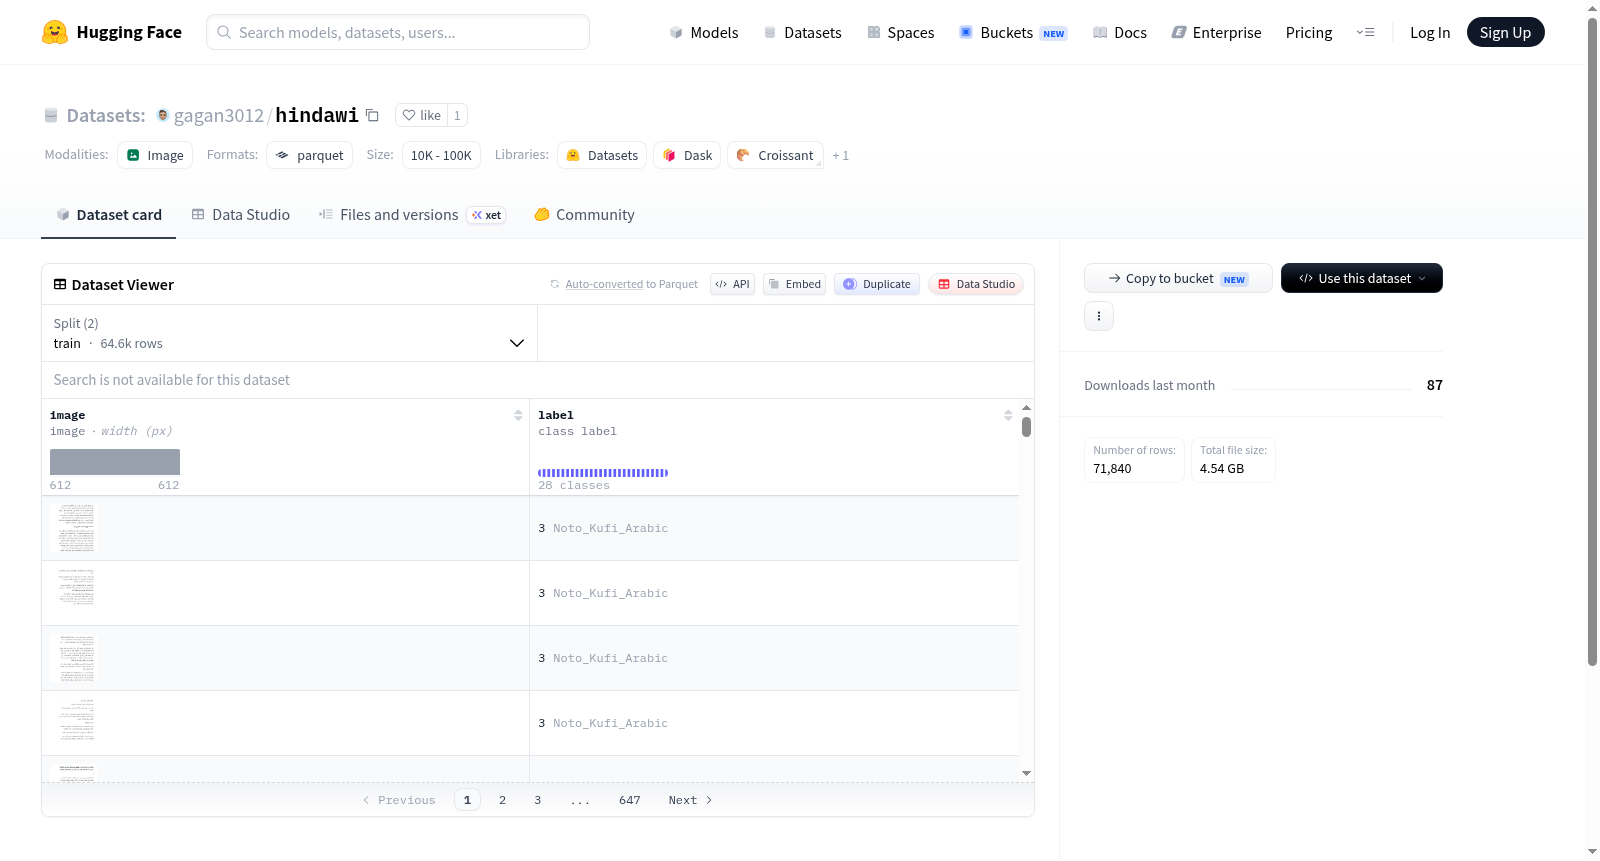The width and height of the screenshot is (1600, 861).
Task: Select the Datasets library tag
Action: (602, 155)
